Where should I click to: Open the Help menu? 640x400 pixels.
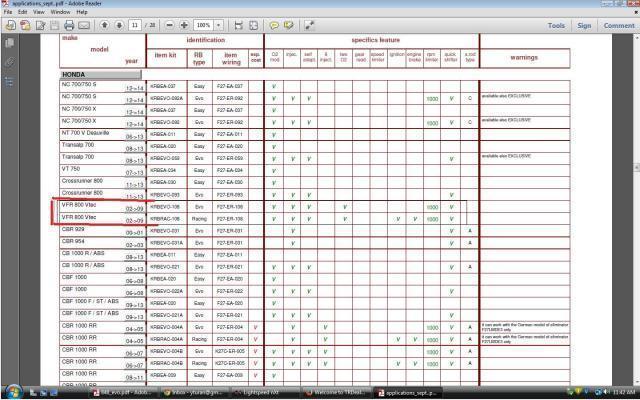[82, 12]
